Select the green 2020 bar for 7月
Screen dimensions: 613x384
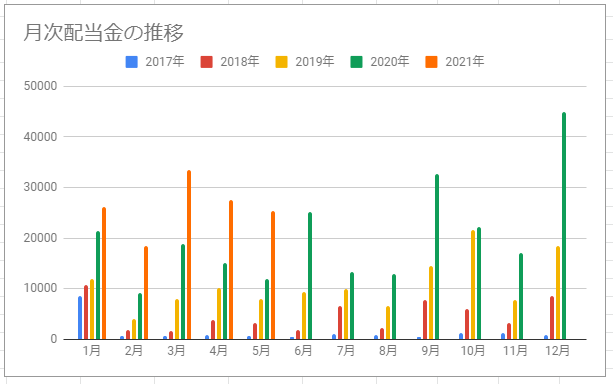[352, 306]
